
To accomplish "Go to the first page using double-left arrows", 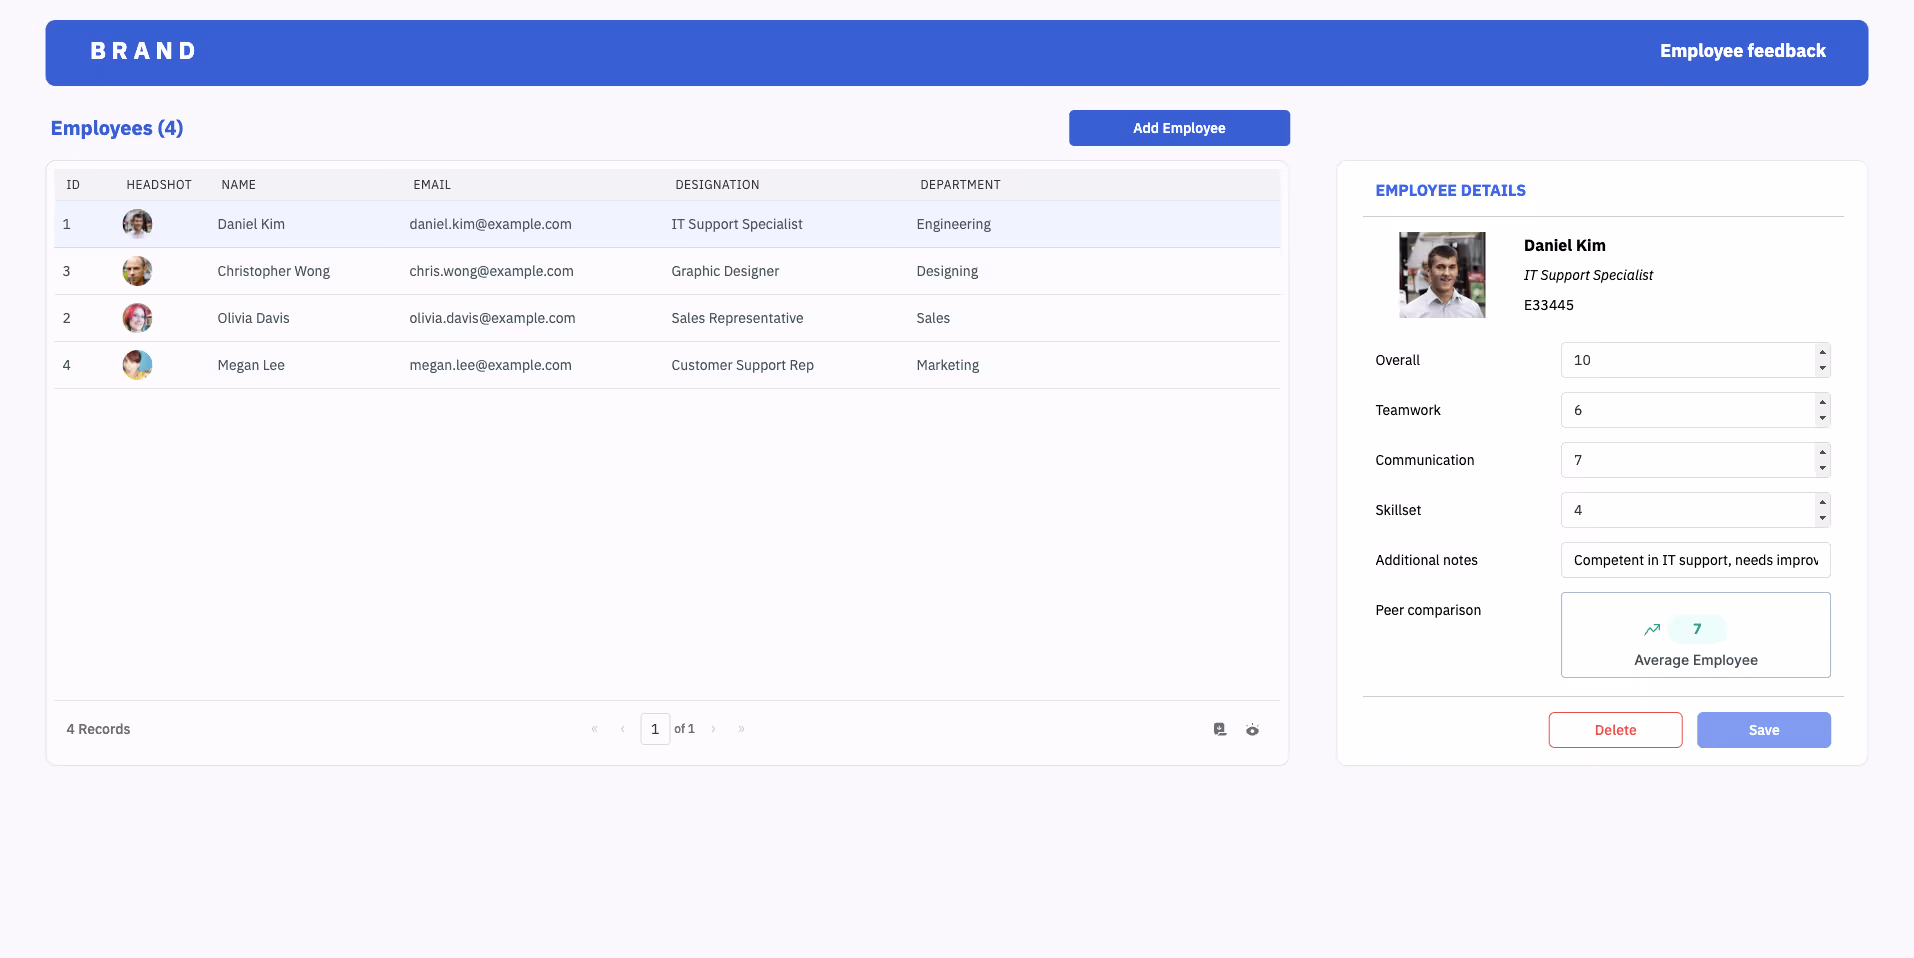I will pyautogui.click(x=594, y=729).
